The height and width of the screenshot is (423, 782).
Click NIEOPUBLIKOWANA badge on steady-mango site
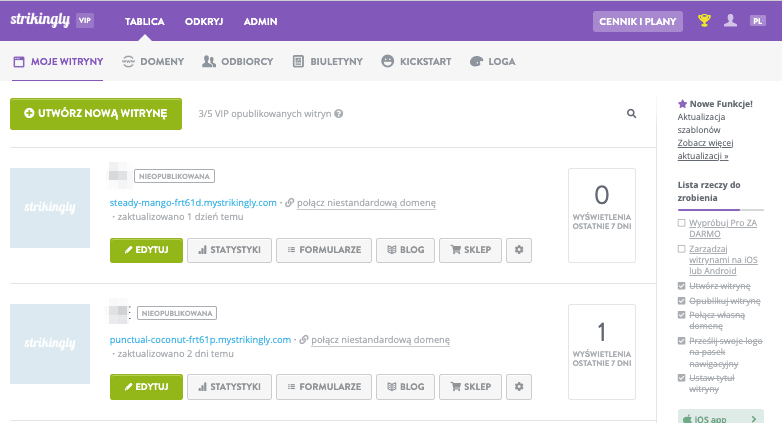point(175,176)
